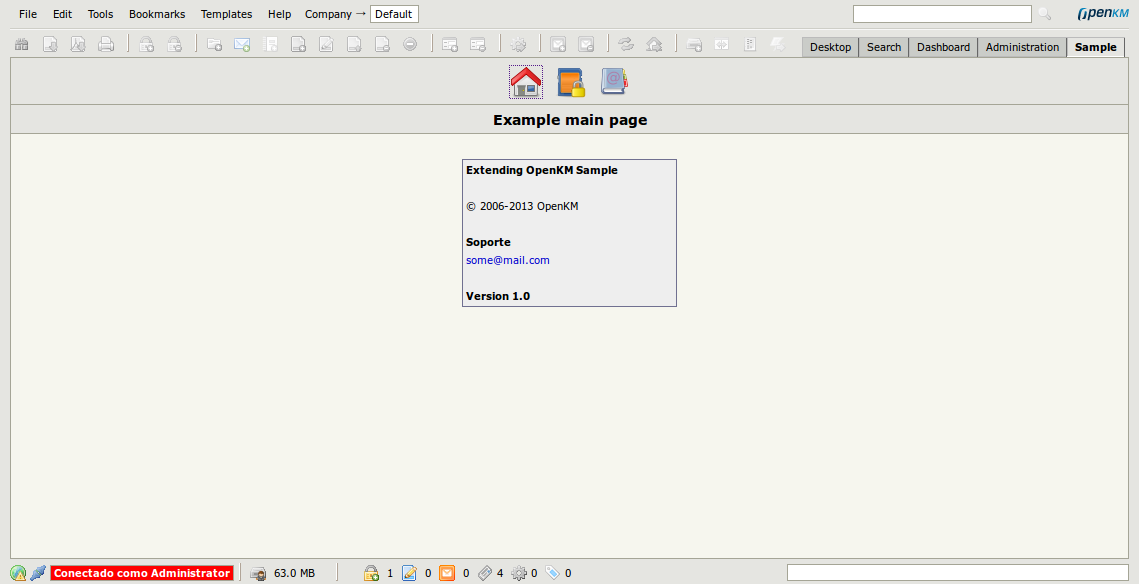Image resolution: width=1139 pixels, height=584 pixels.
Task: Click the user quota disk icon
Action: (x=258, y=573)
